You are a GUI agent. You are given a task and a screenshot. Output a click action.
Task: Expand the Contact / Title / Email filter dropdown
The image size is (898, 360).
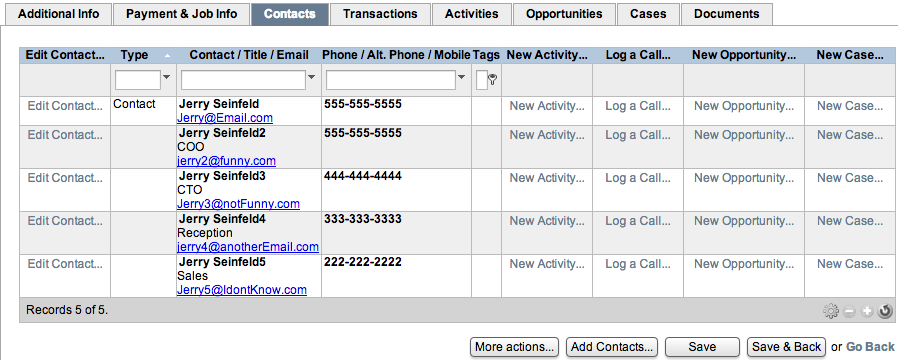click(x=312, y=77)
